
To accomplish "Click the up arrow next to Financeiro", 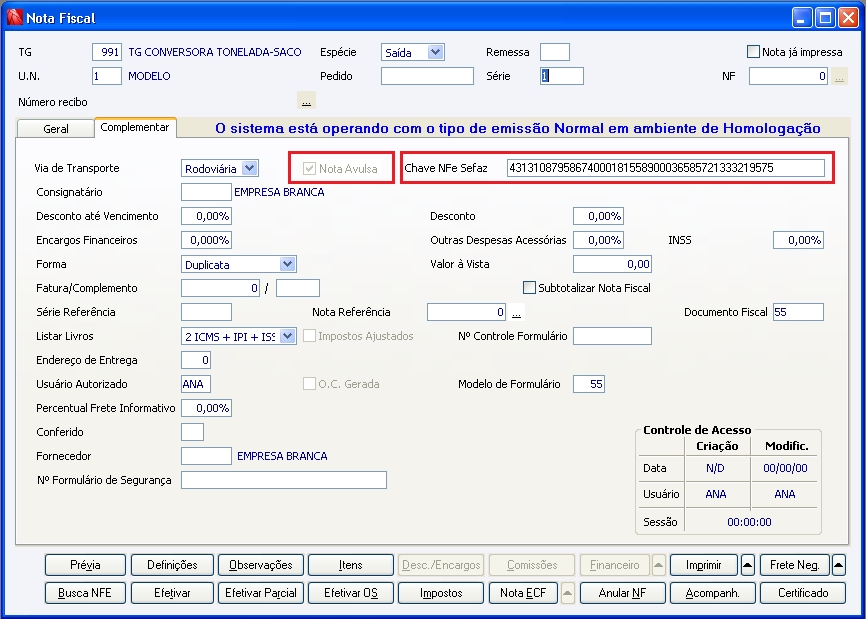I will tap(658, 565).
